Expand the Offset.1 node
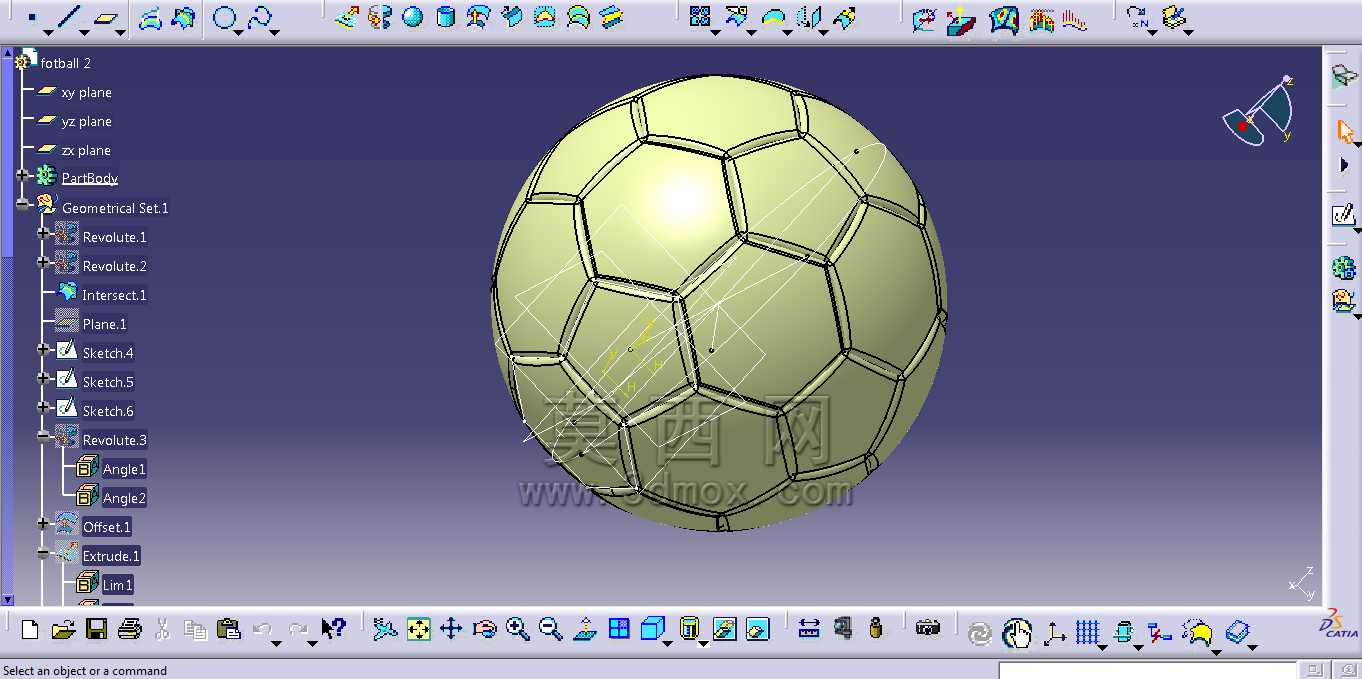Image resolution: width=1362 pixels, height=679 pixels. pos(43,523)
